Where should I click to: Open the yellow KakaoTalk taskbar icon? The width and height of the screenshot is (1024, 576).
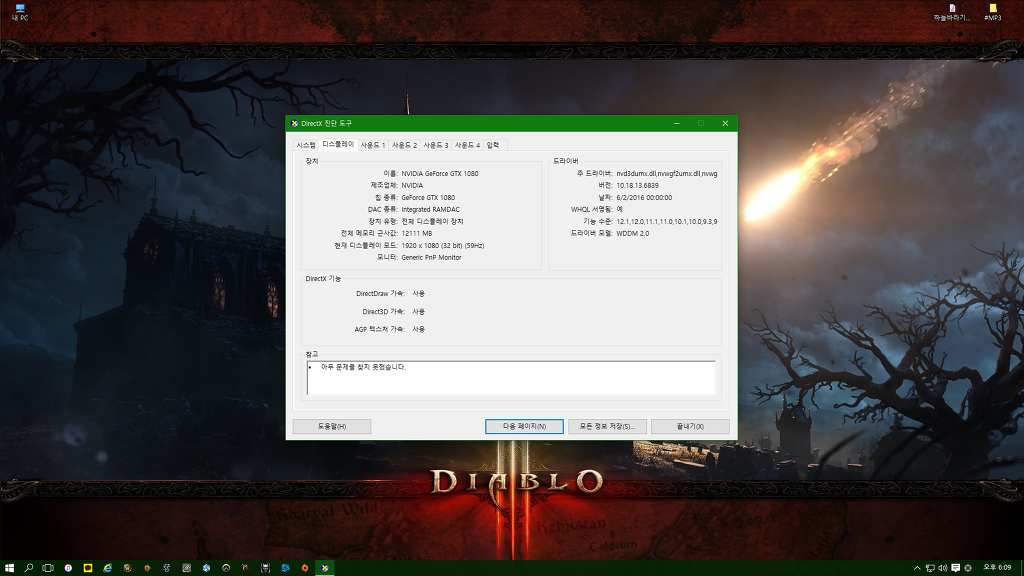click(88, 568)
